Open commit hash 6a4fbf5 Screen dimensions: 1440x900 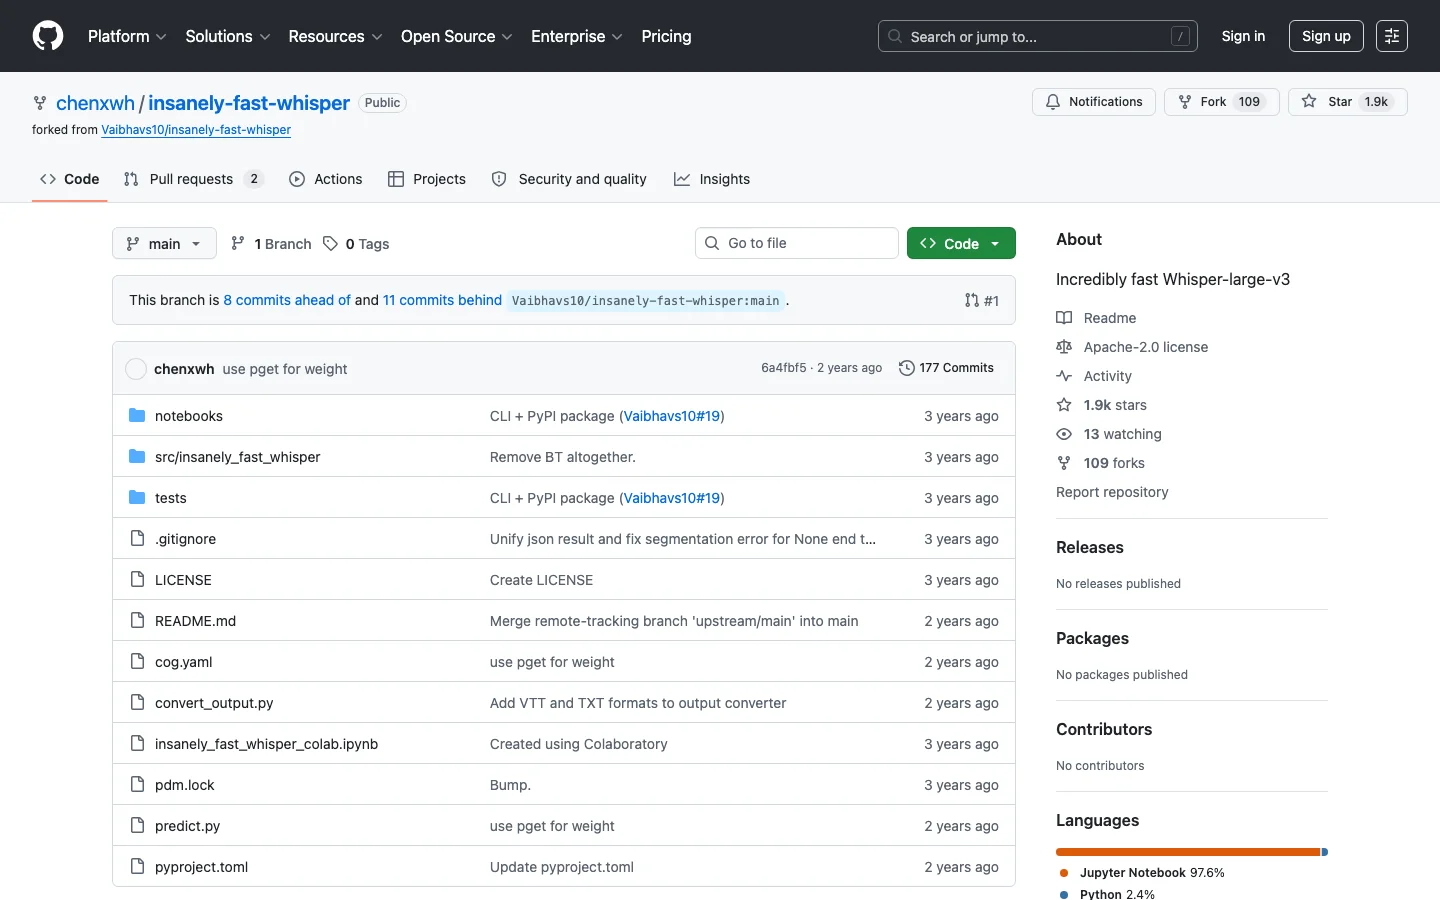pyautogui.click(x=783, y=368)
